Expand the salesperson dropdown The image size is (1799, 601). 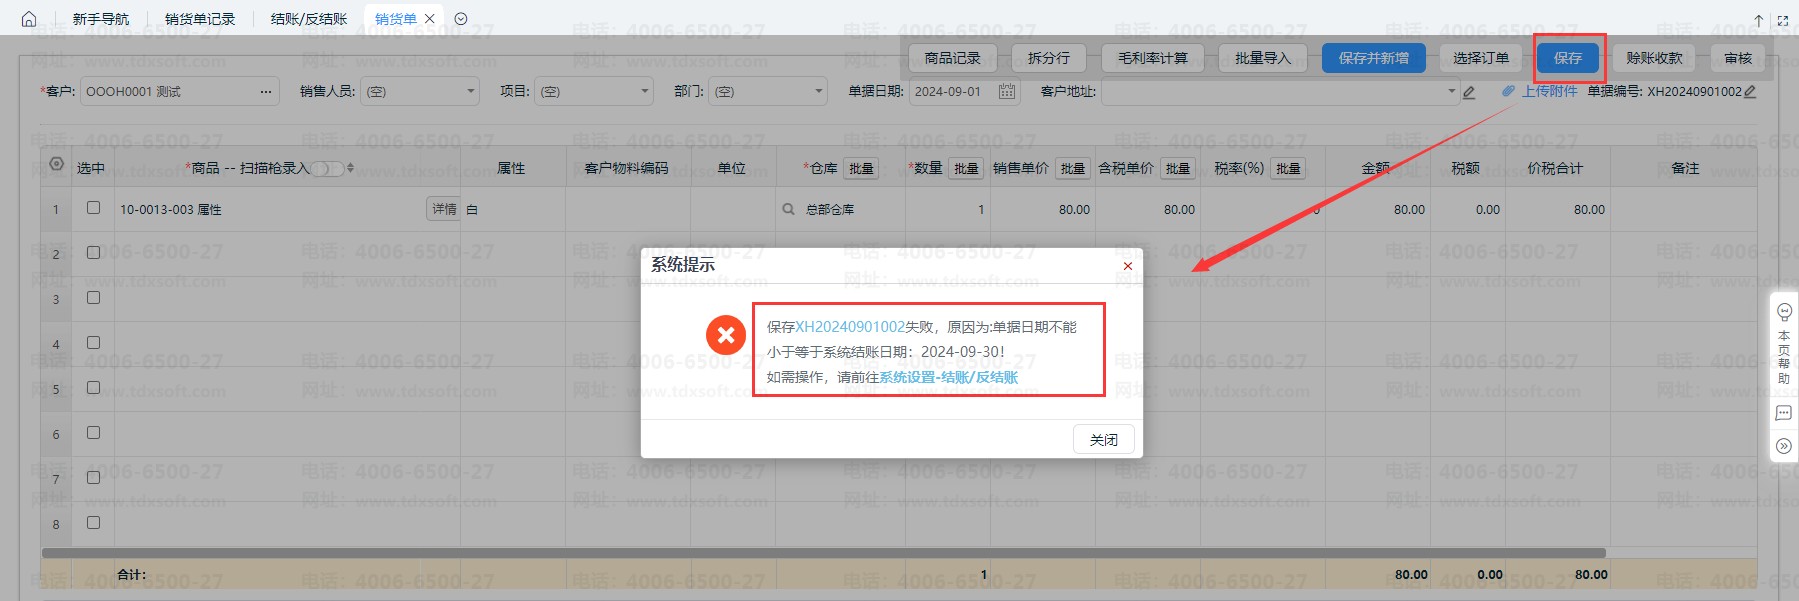471,92
